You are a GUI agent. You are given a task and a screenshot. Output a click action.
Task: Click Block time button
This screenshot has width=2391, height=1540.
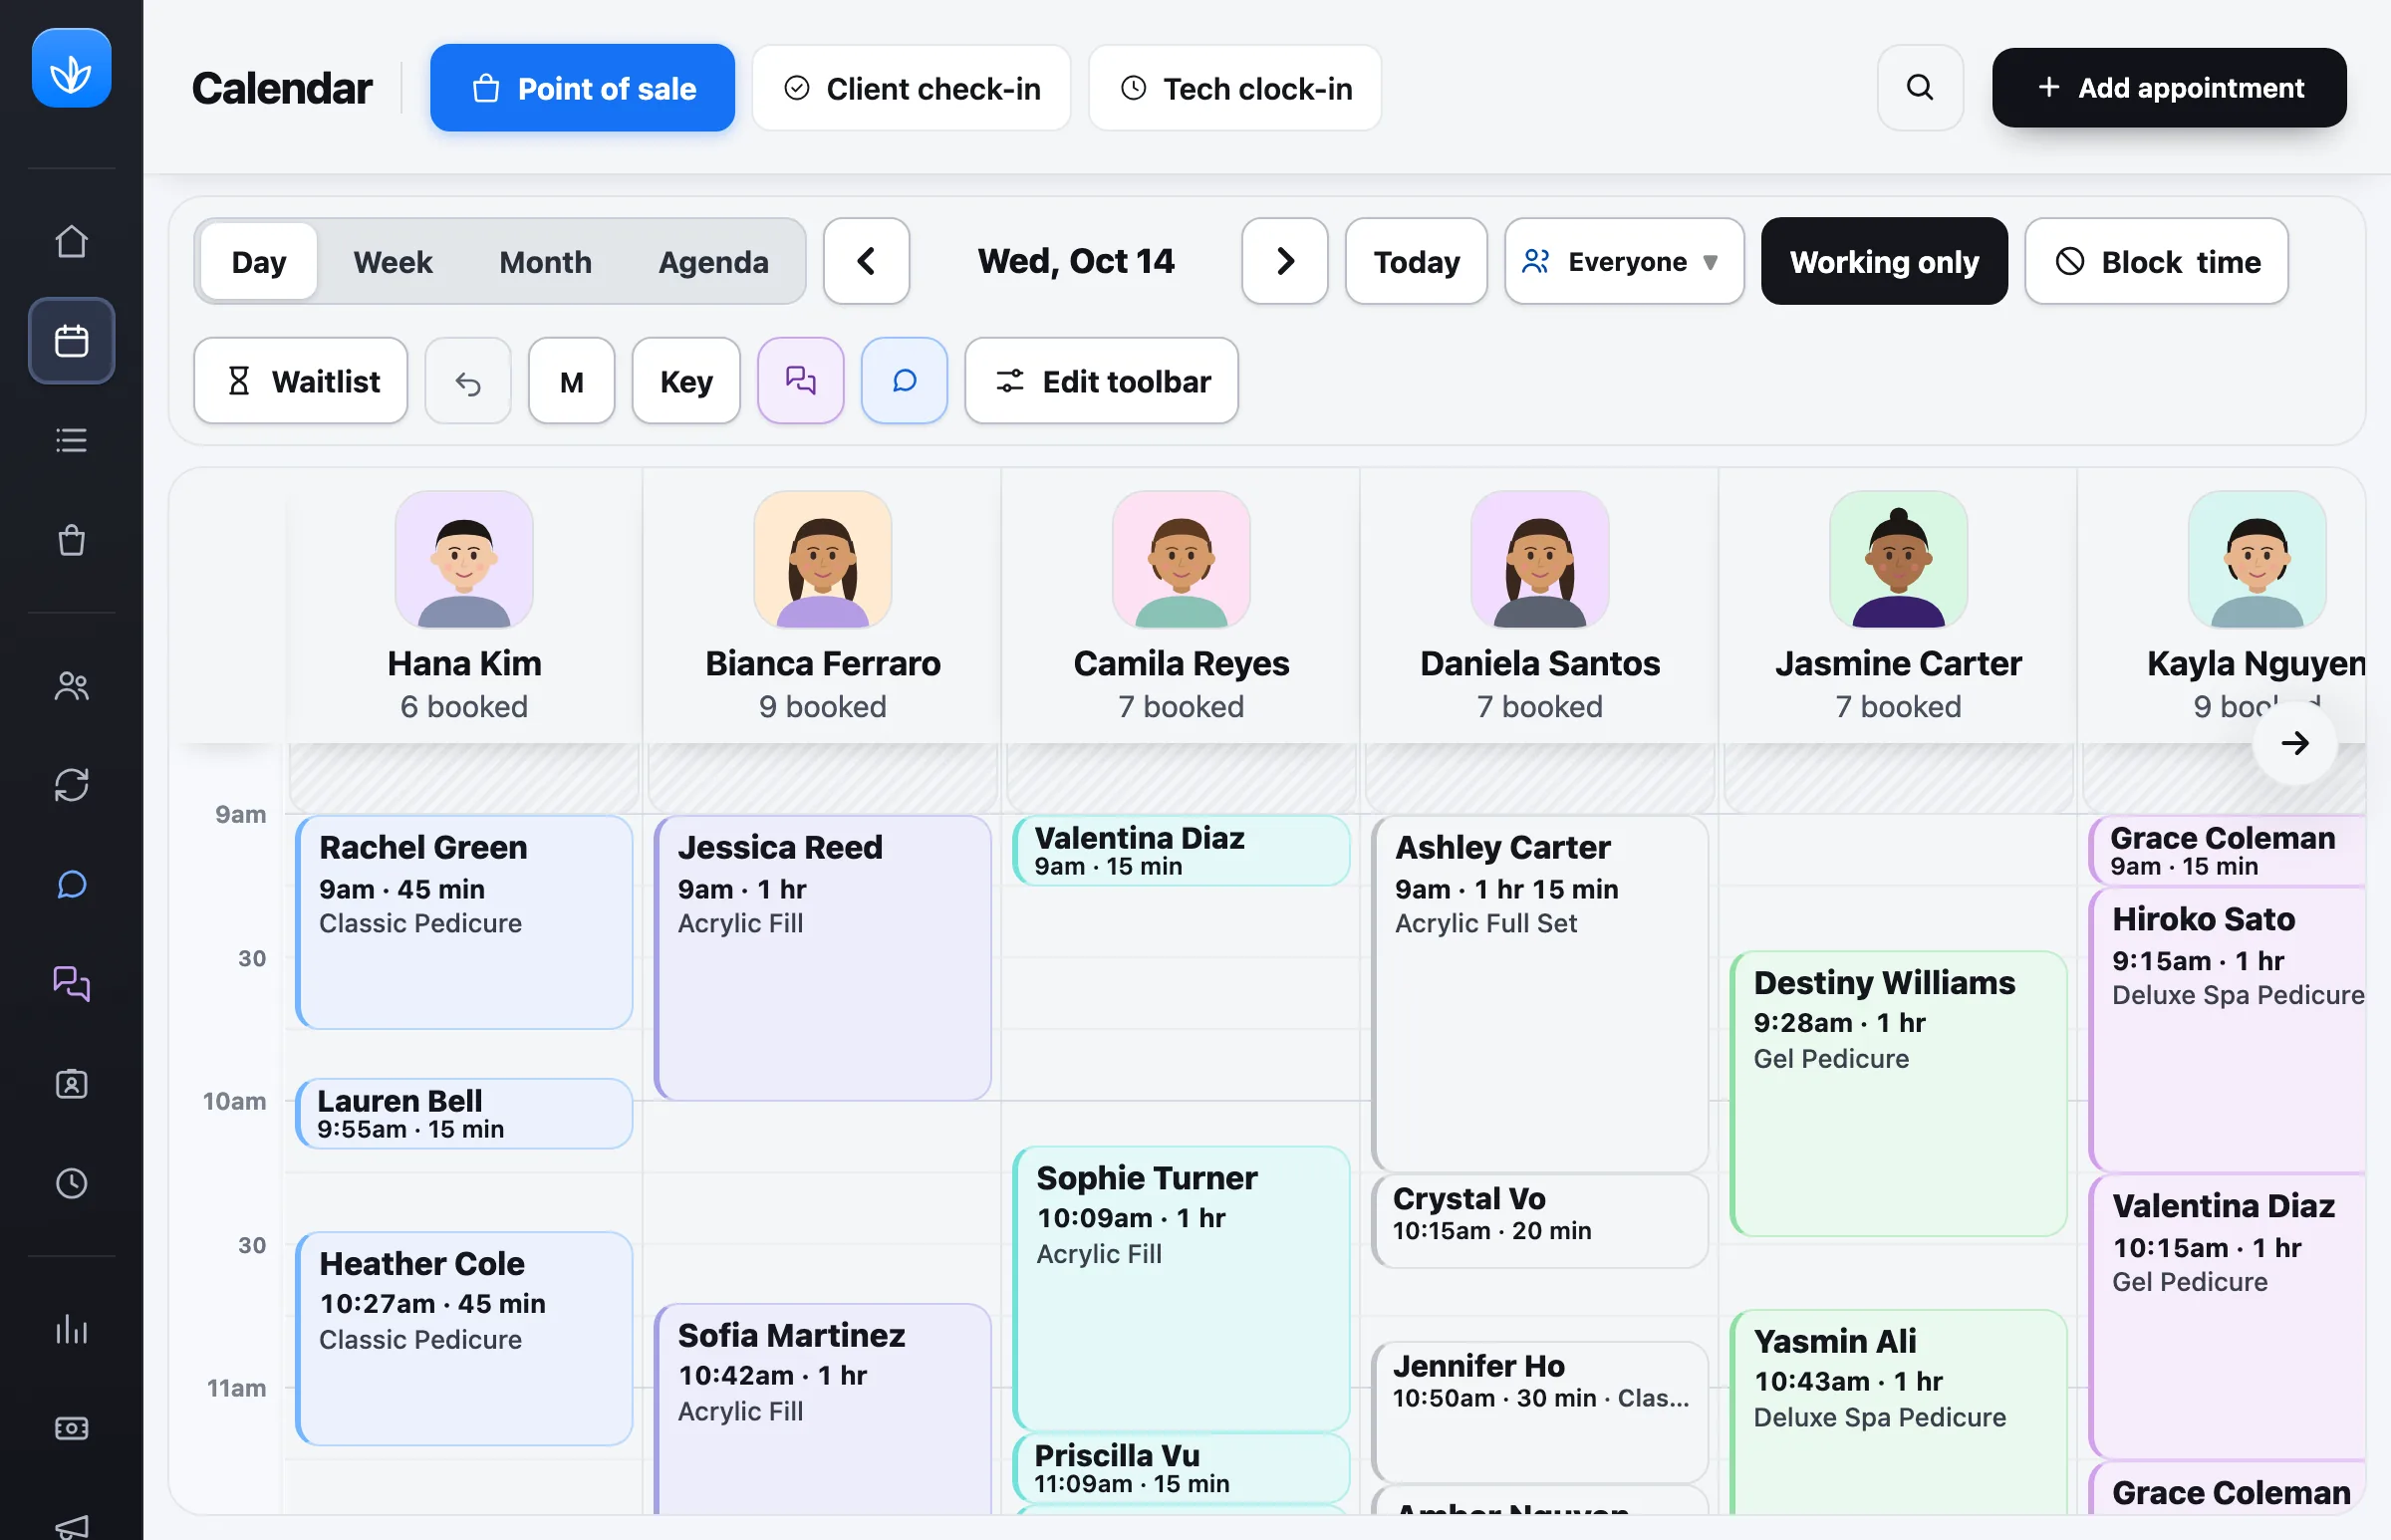2157,262
